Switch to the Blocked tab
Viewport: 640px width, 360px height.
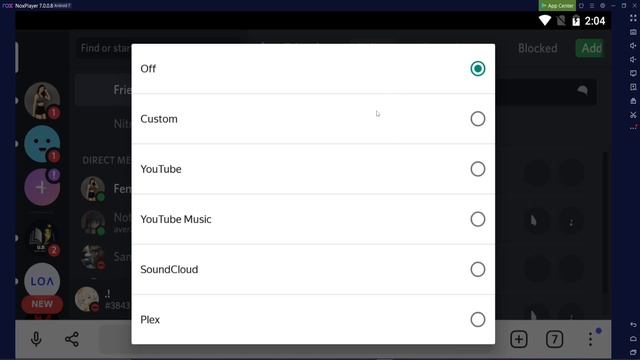(x=538, y=48)
